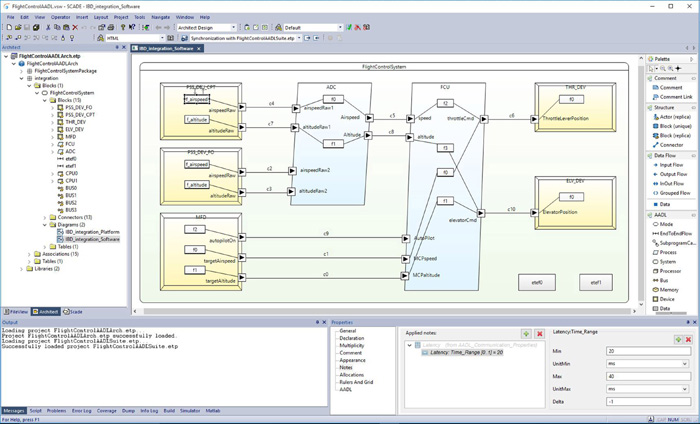The height and width of the screenshot is (424, 700).
Task: Select the Rulers And Grid properties page
Action: point(356,382)
